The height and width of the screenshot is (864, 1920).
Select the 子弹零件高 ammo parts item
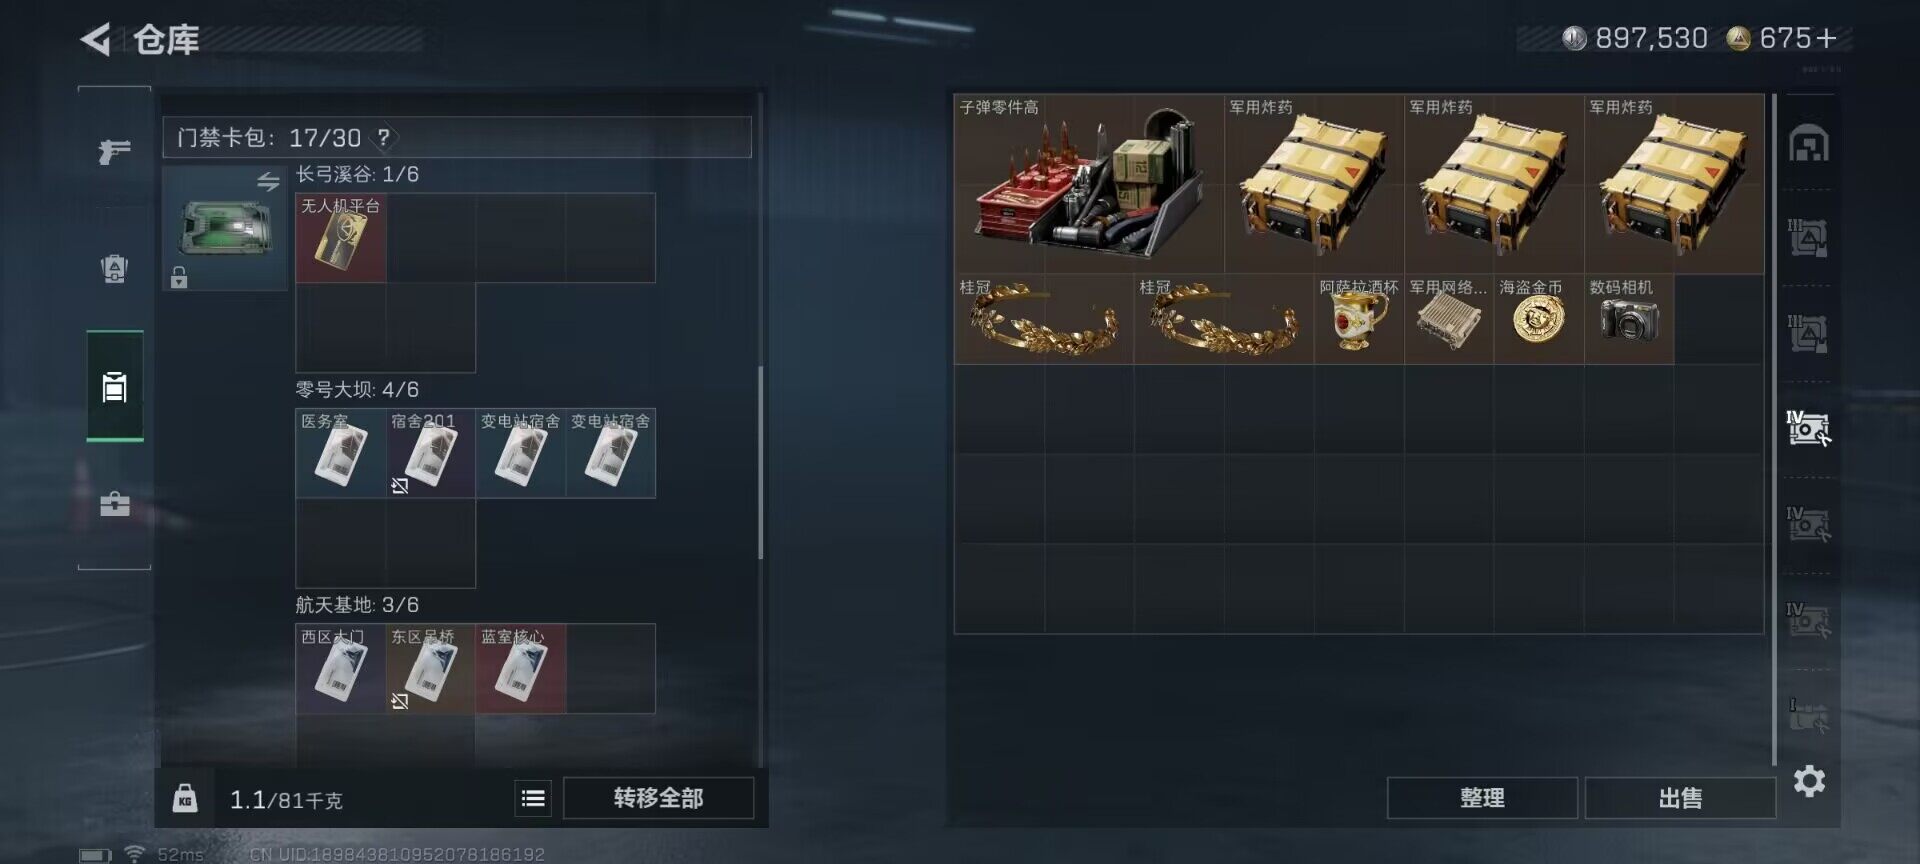pyautogui.click(x=1089, y=184)
